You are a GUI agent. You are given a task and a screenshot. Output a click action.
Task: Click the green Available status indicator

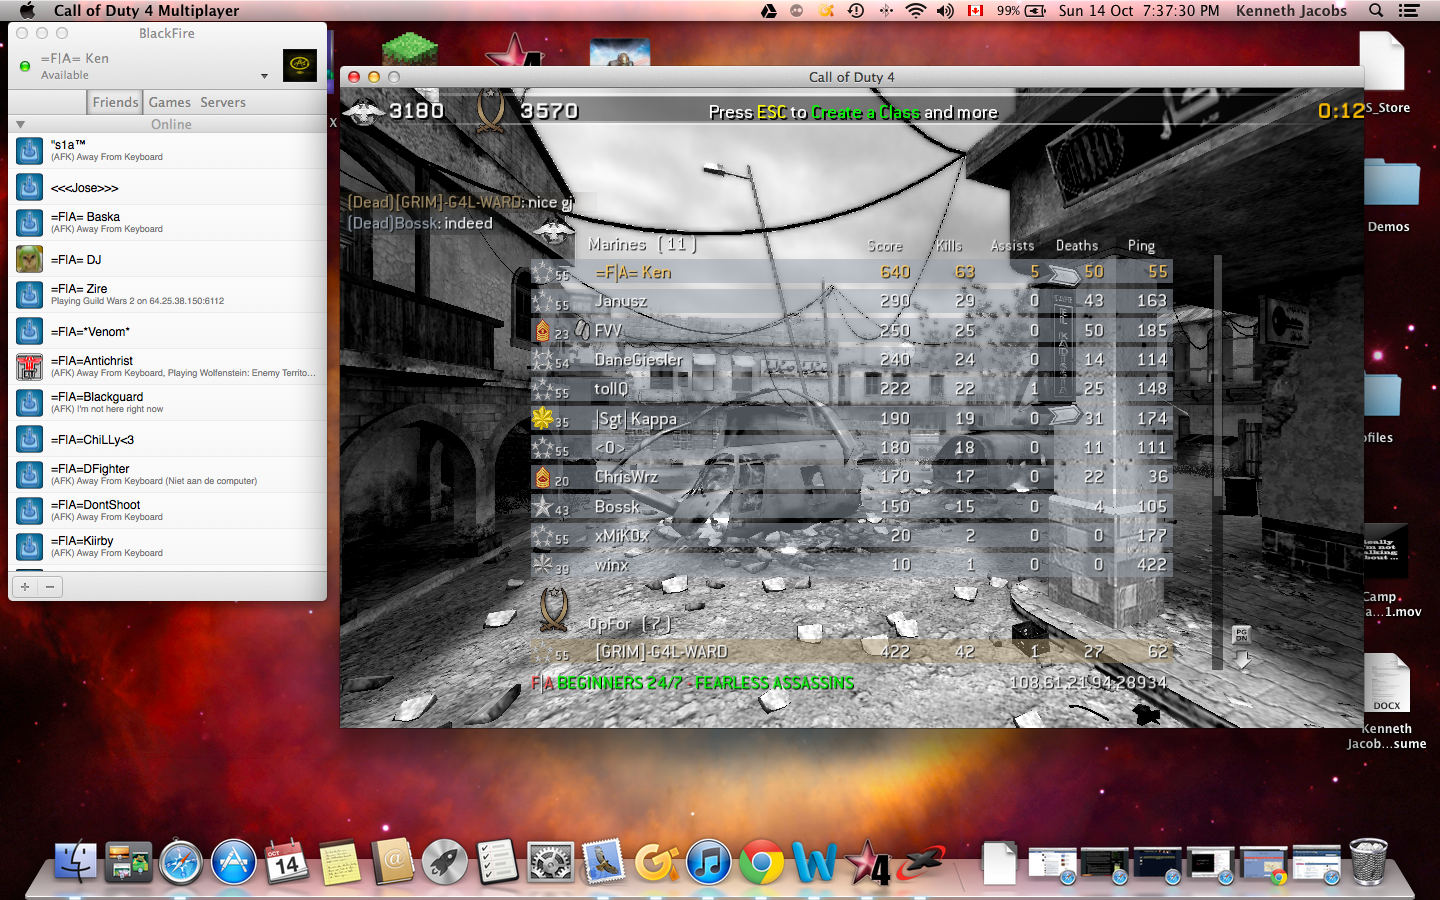tap(25, 66)
